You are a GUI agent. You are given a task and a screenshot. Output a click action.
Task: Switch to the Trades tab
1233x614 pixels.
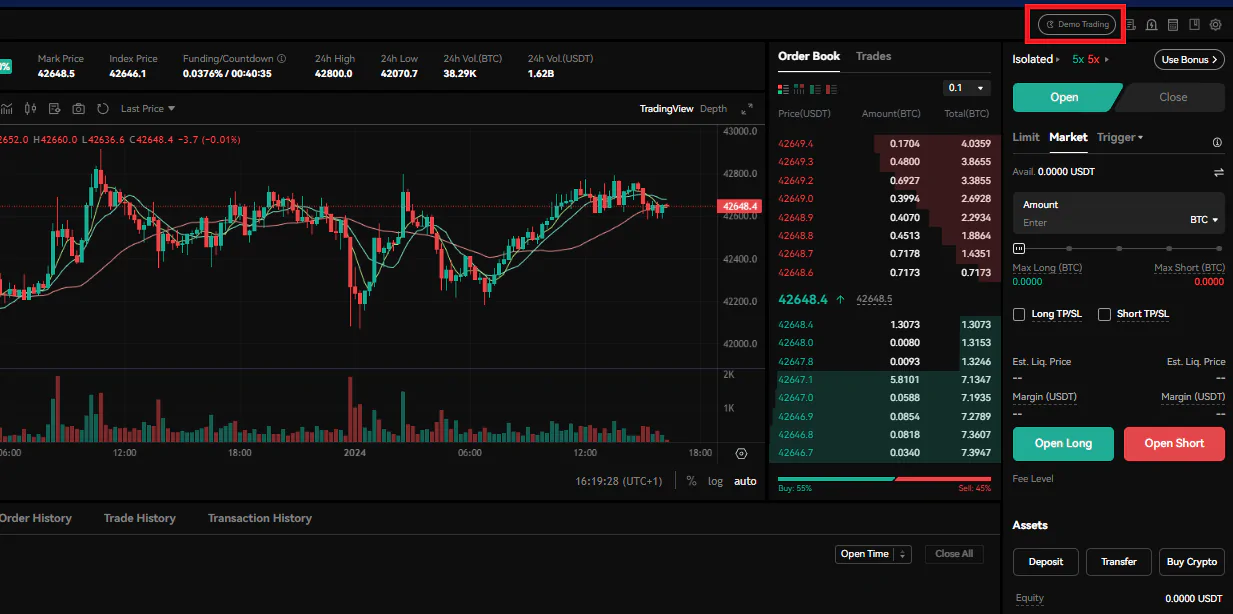pos(873,56)
